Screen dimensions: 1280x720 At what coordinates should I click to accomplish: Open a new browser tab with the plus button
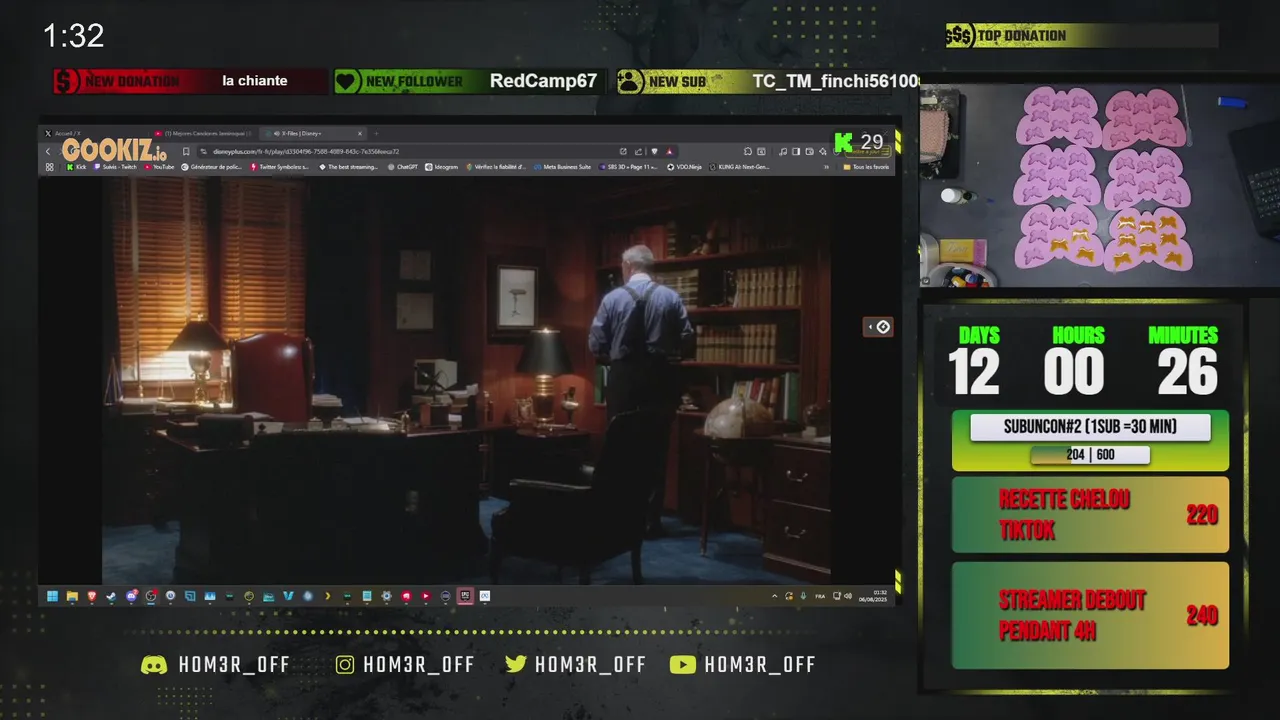click(x=376, y=133)
